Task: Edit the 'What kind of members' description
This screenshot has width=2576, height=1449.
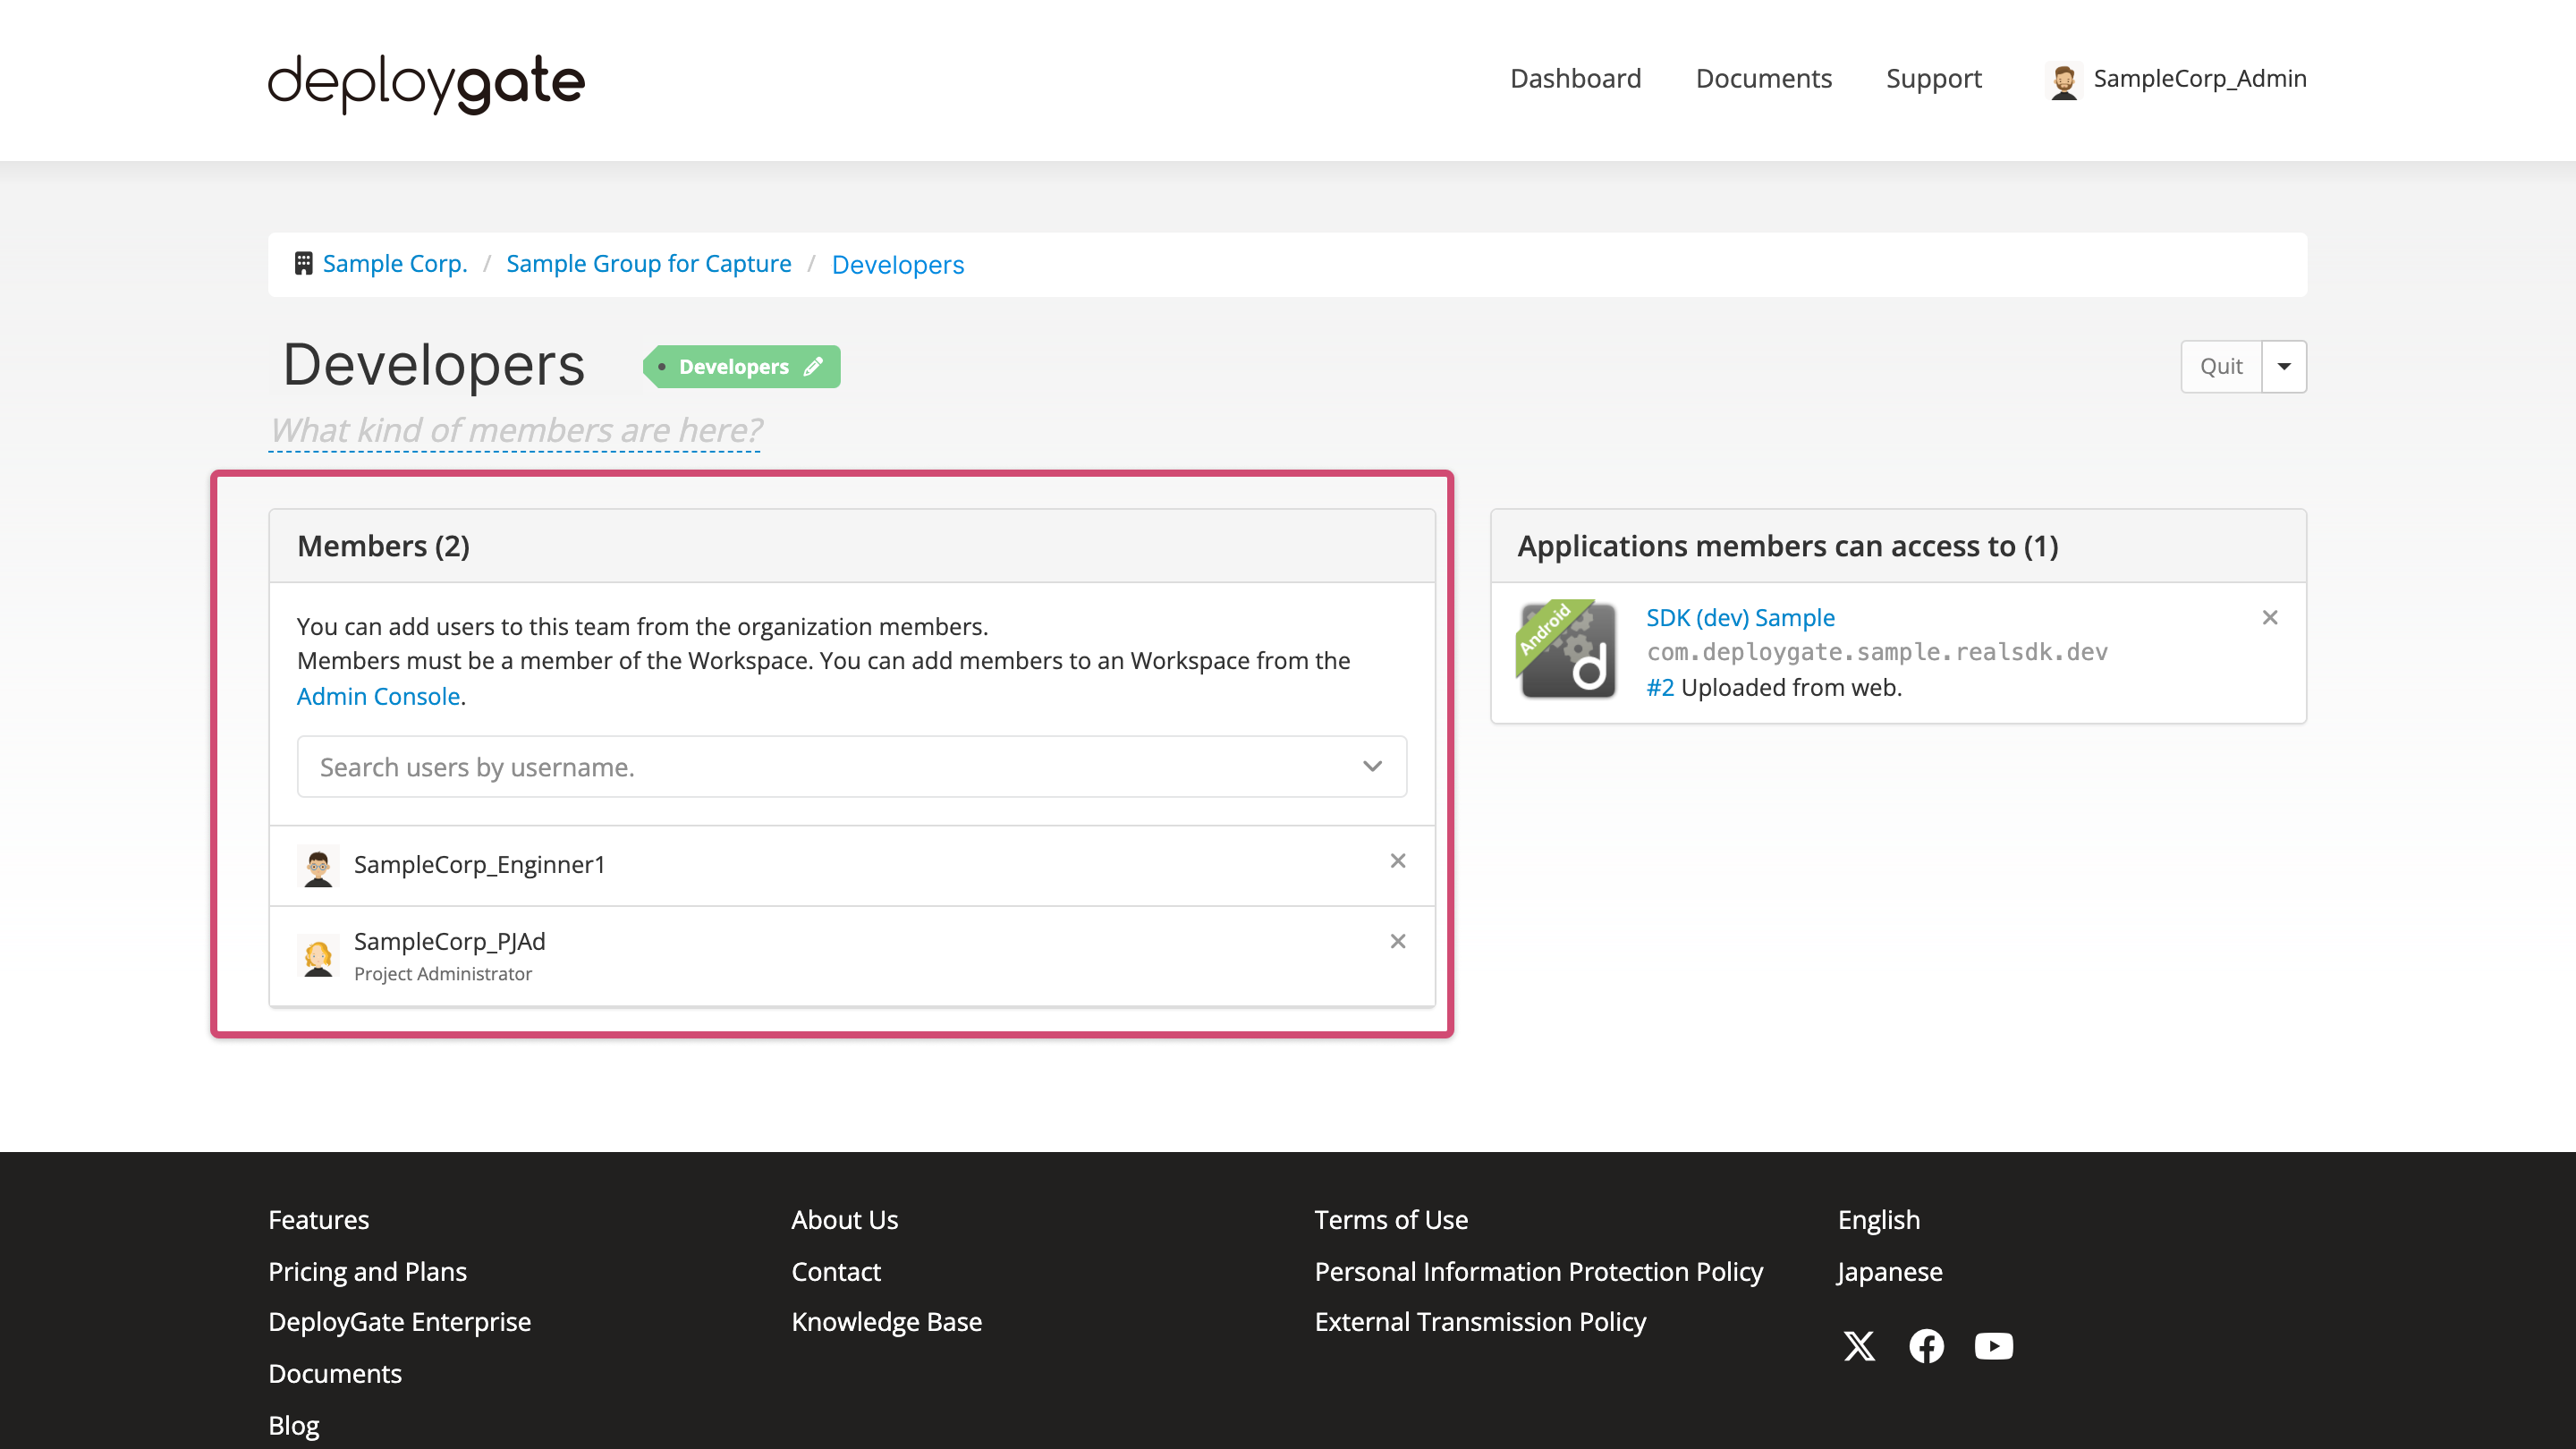Action: [x=515, y=430]
